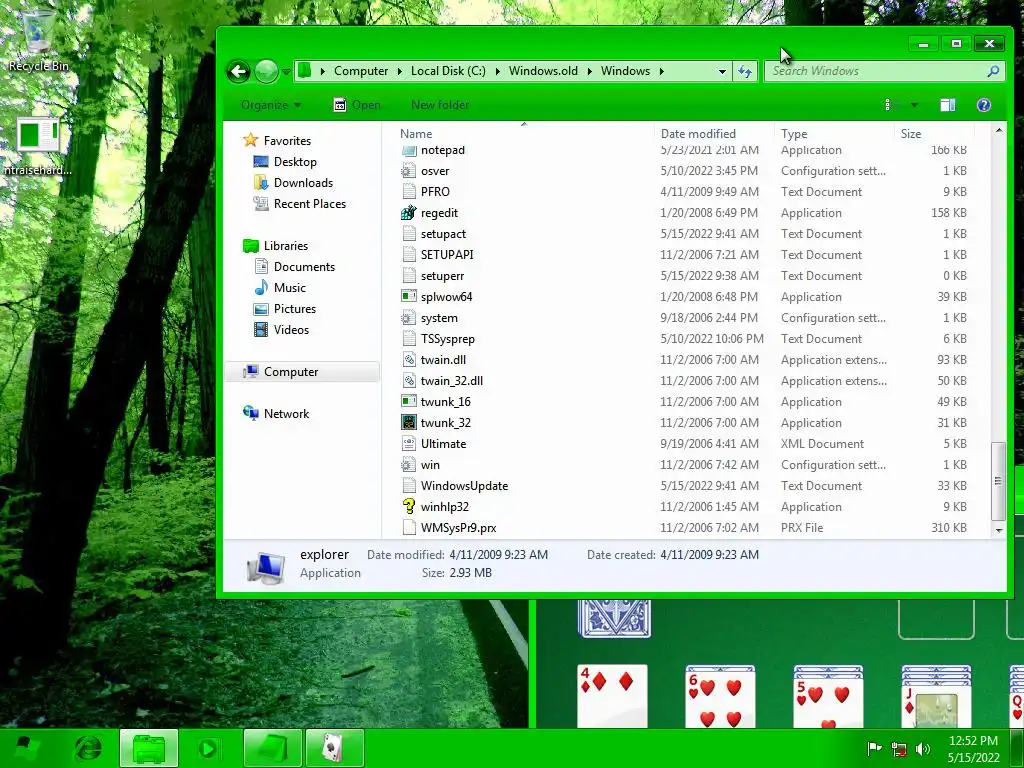1024x768 pixels.
Task: Toggle the preview pane icon
Action: [948, 105]
